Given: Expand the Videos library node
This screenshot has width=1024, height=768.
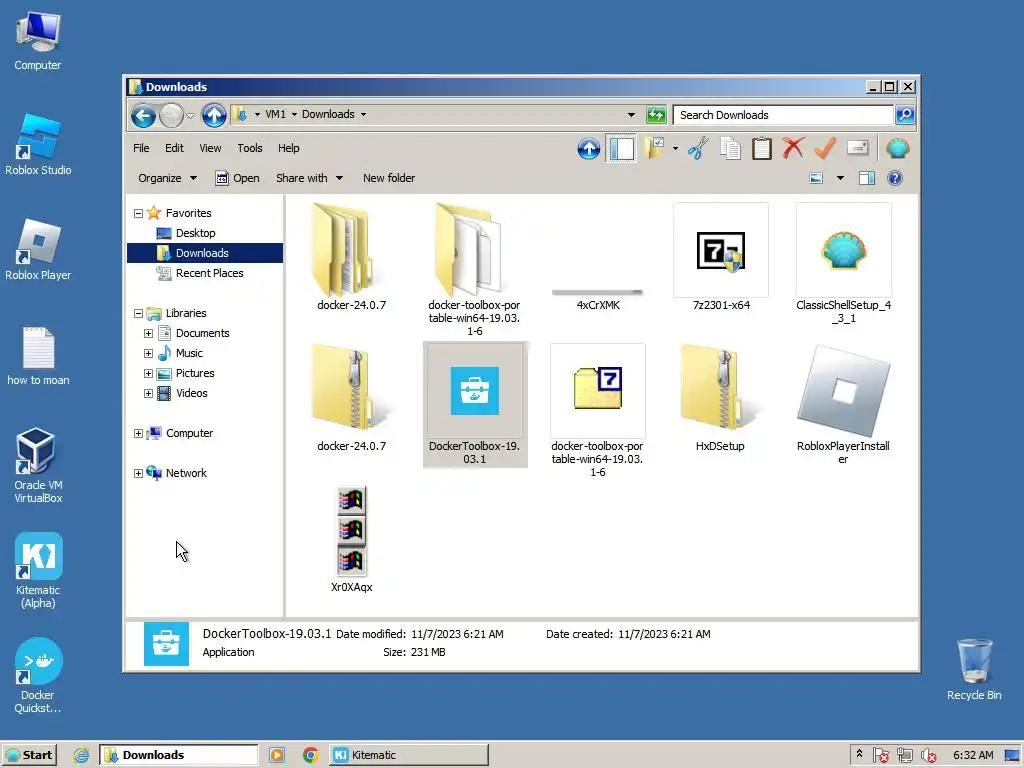Looking at the screenshot, I should click(148, 394).
